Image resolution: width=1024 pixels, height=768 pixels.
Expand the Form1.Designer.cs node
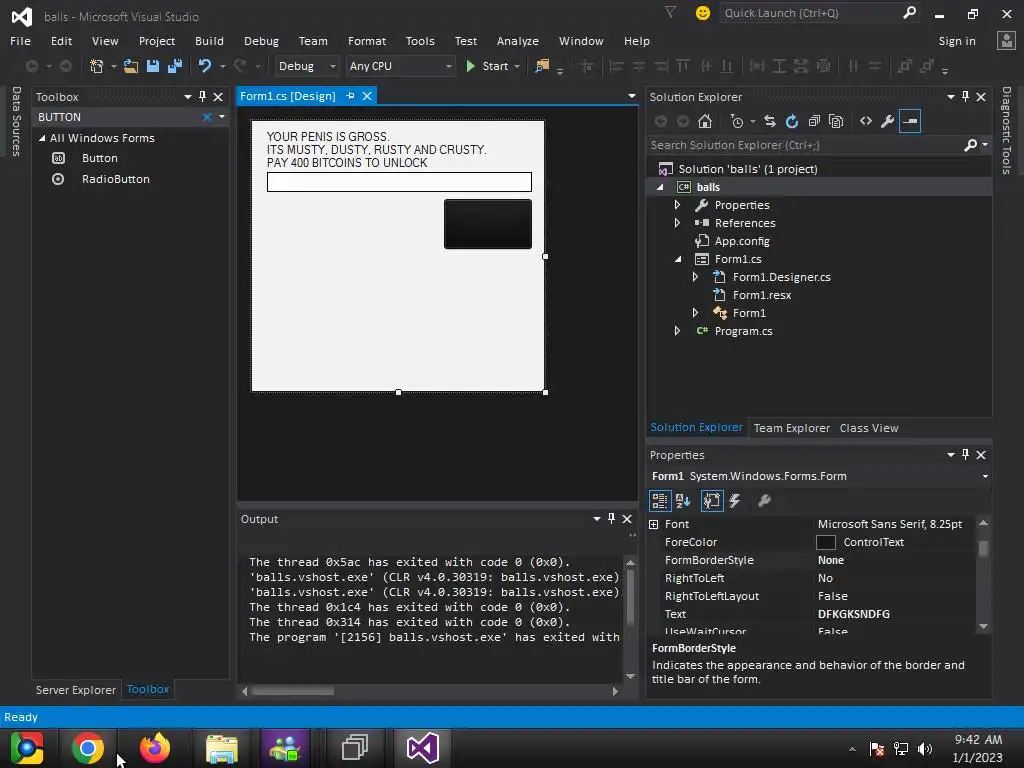tap(696, 277)
